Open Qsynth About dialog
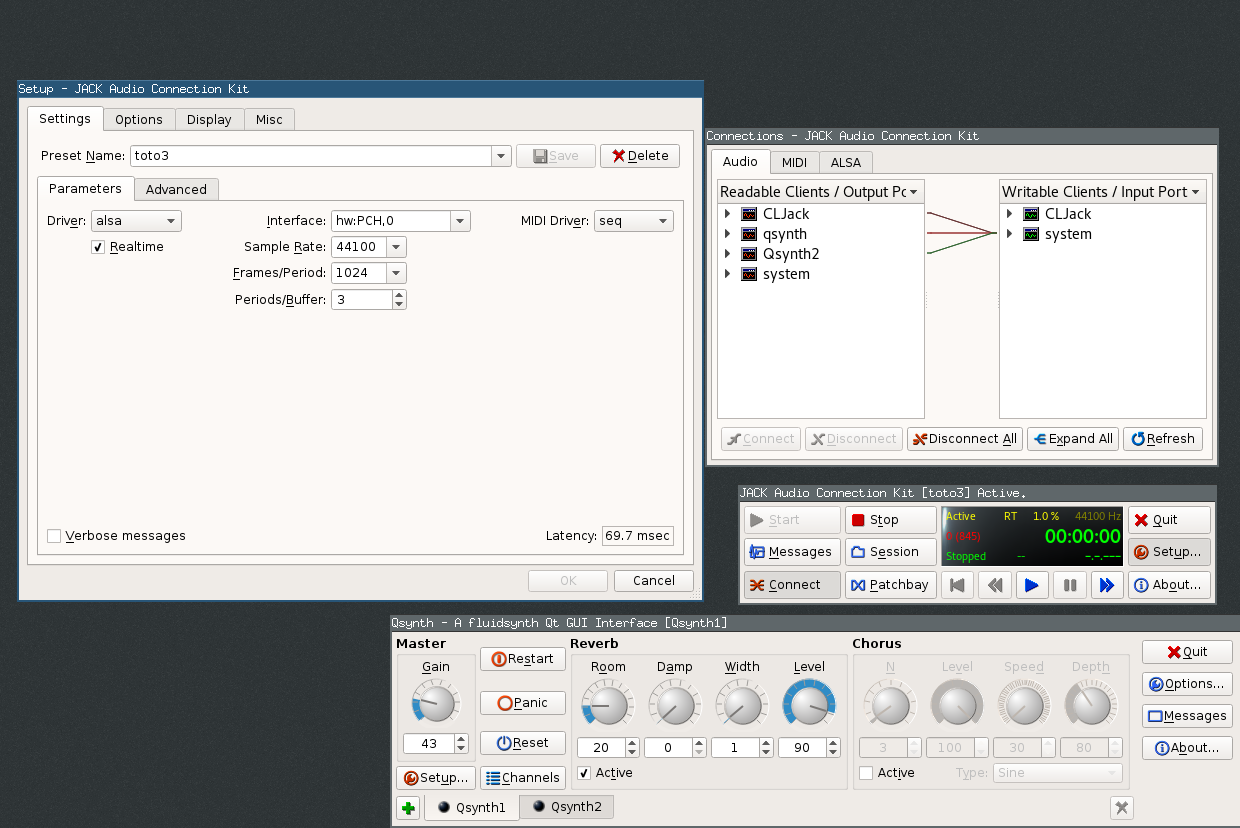Screen dimensions: 1240x828 (x=1187, y=748)
